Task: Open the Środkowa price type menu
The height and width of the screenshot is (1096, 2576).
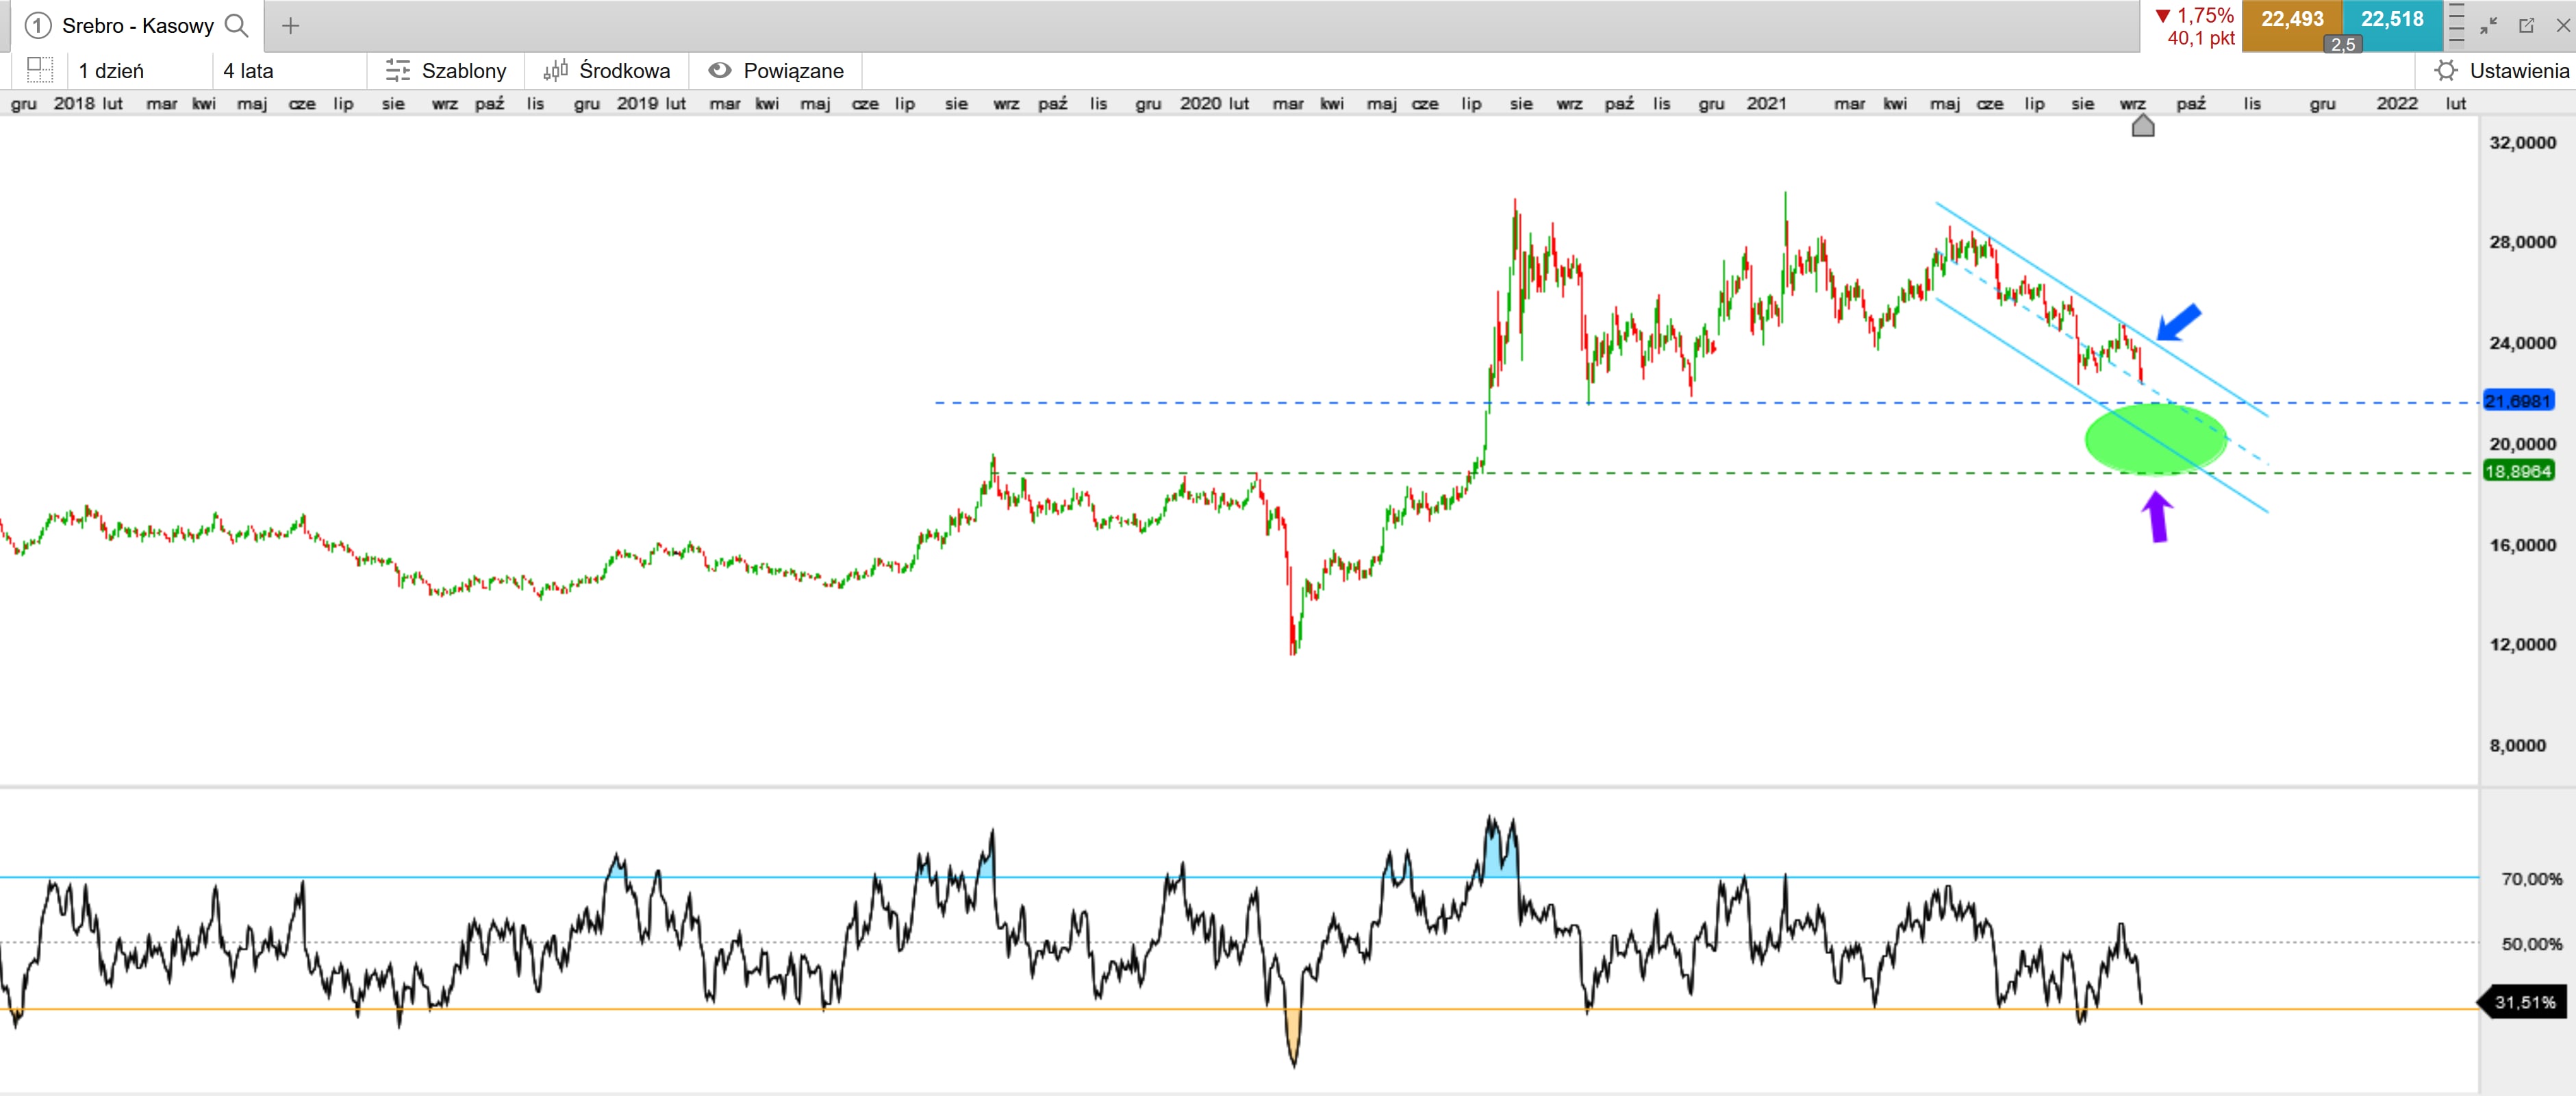Action: click(x=607, y=70)
